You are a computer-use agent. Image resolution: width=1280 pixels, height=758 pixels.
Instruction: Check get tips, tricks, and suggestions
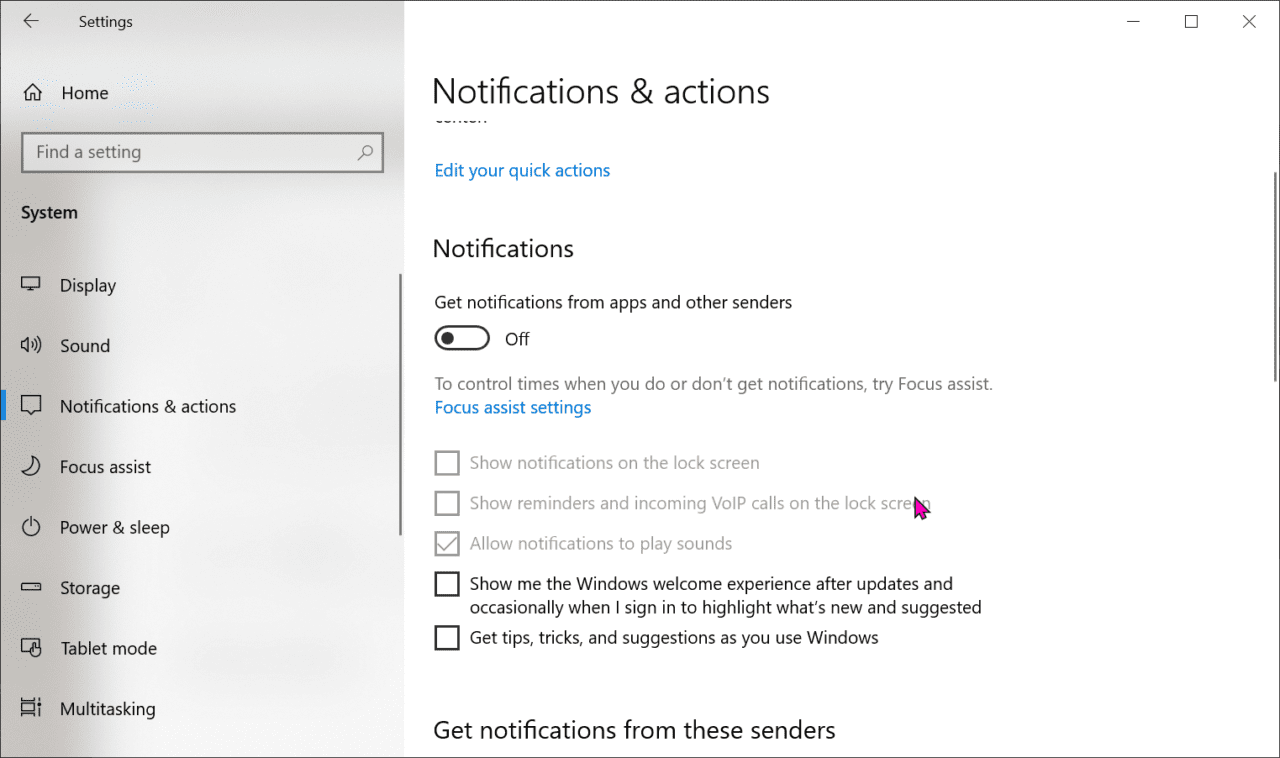click(446, 637)
